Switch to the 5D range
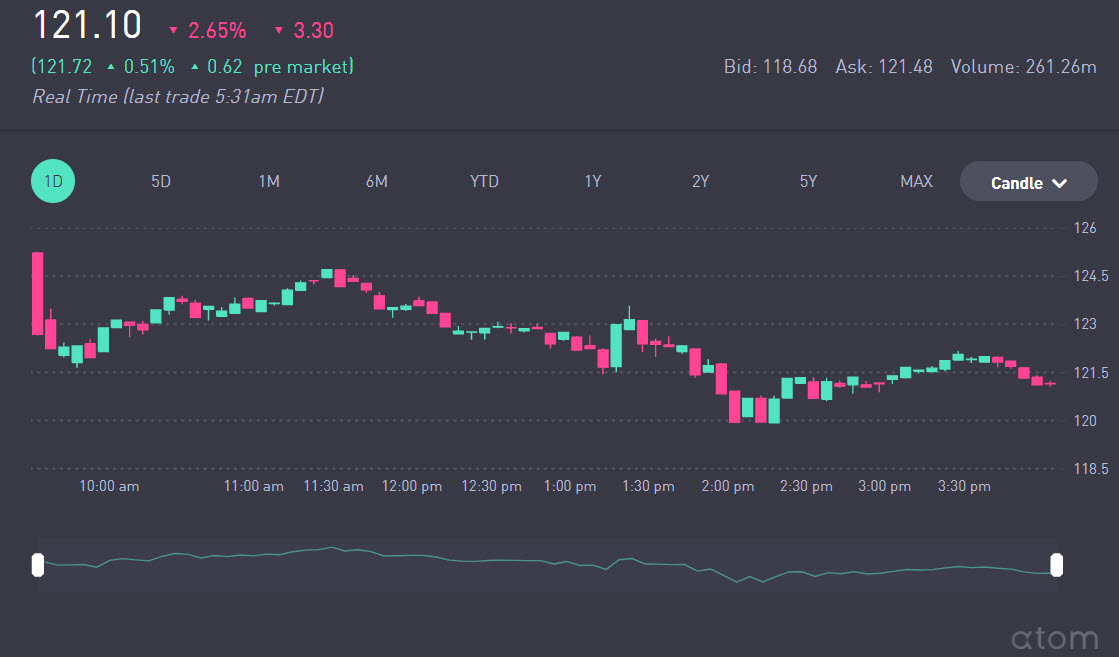 coord(161,181)
